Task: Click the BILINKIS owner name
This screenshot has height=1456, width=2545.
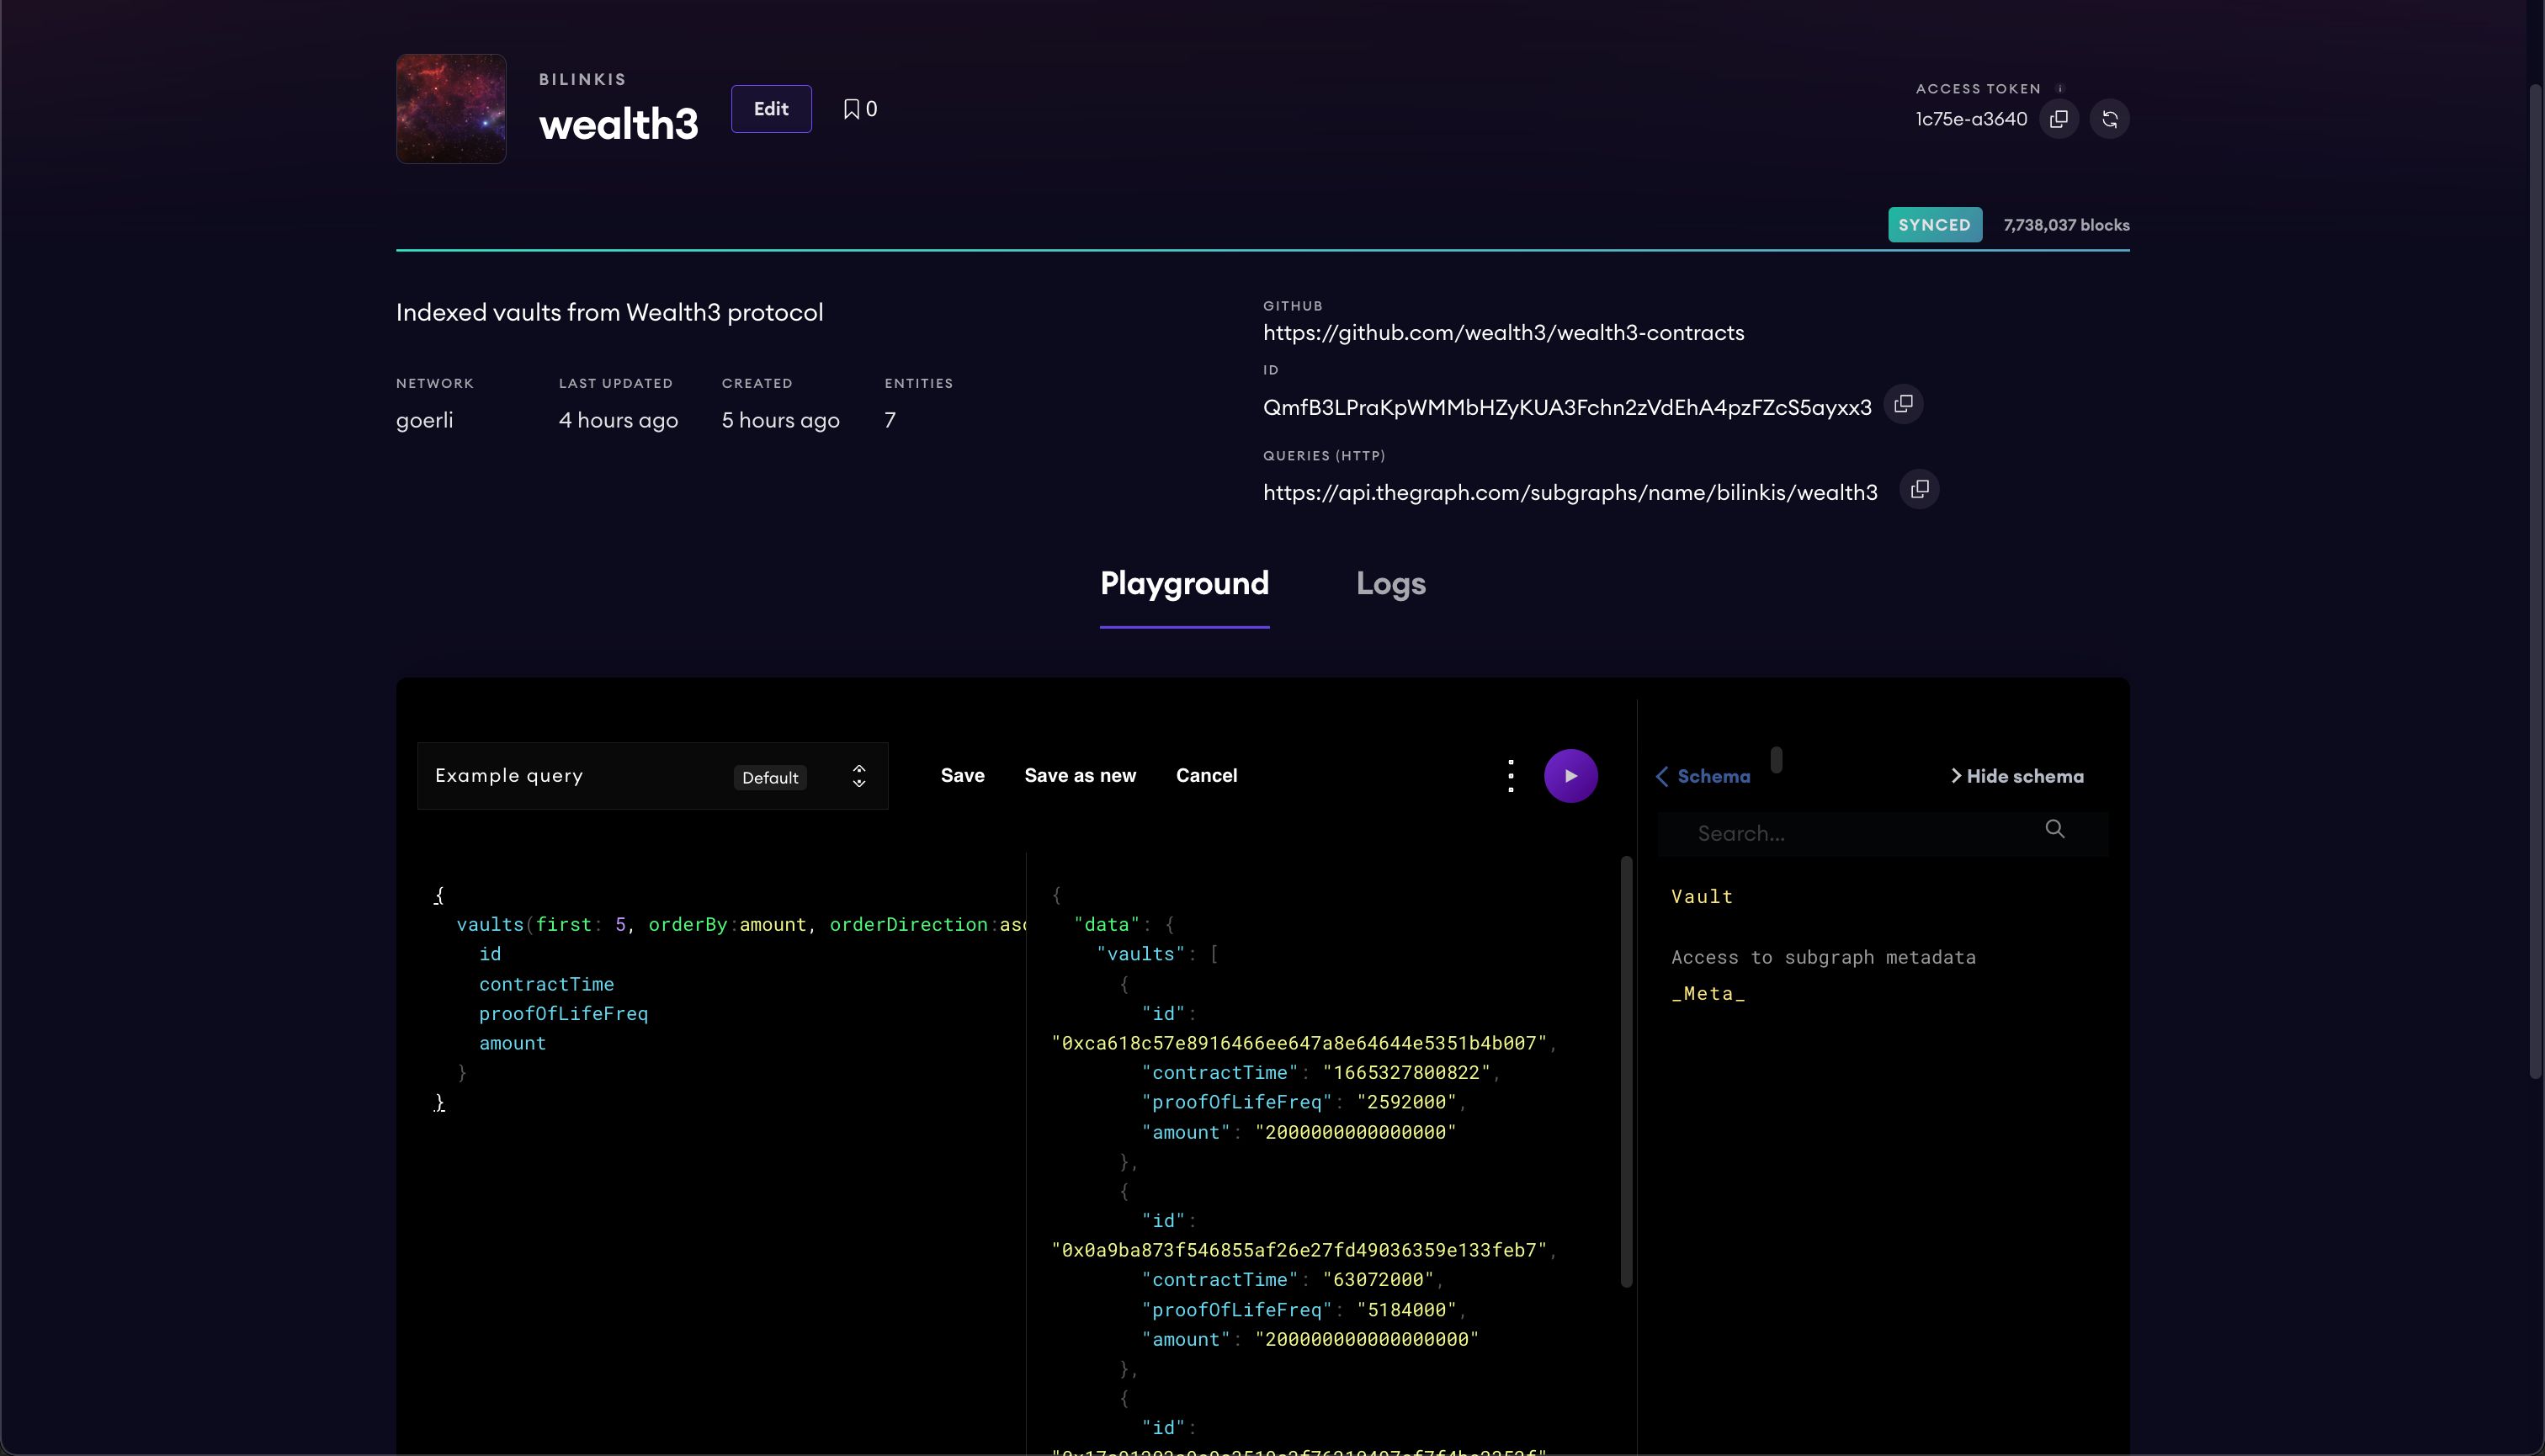Action: click(x=582, y=79)
